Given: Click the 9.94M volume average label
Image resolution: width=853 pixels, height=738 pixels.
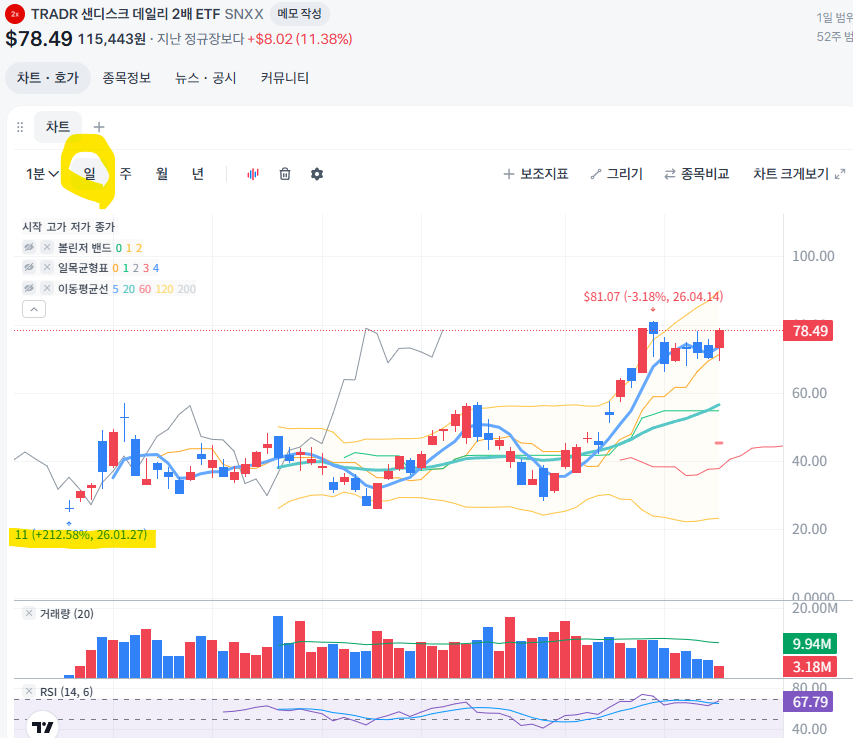Looking at the screenshot, I should click(810, 644).
